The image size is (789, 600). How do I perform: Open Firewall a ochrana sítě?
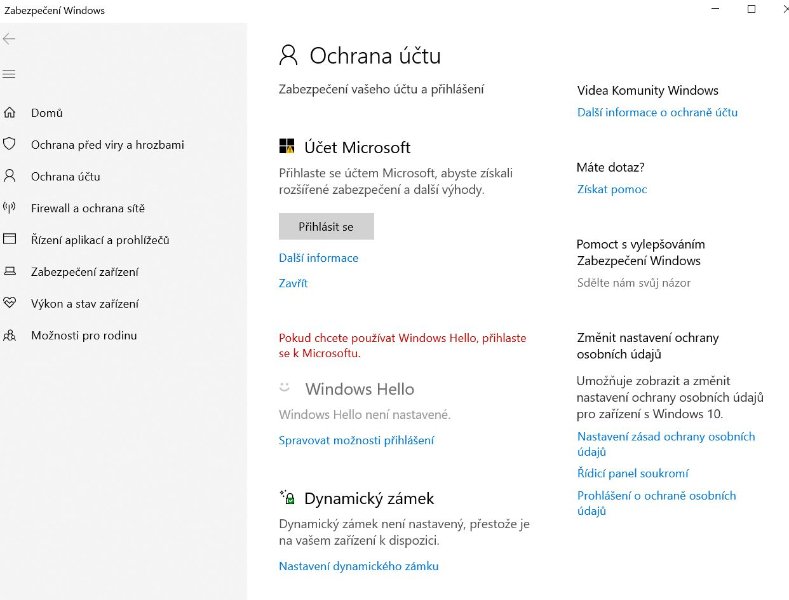[88, 208]
